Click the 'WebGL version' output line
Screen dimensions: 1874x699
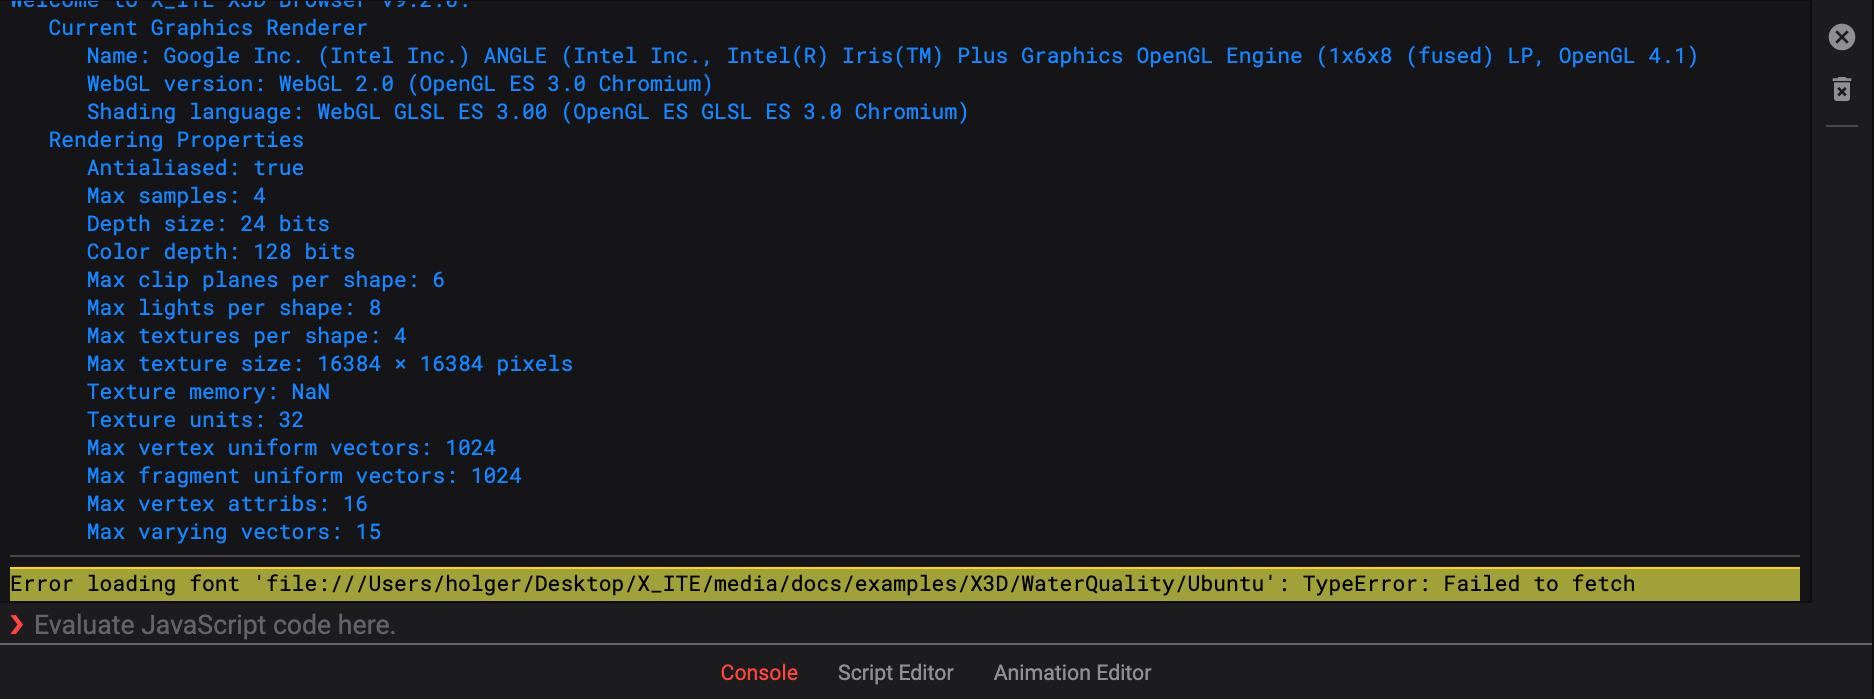click(399, 84)
